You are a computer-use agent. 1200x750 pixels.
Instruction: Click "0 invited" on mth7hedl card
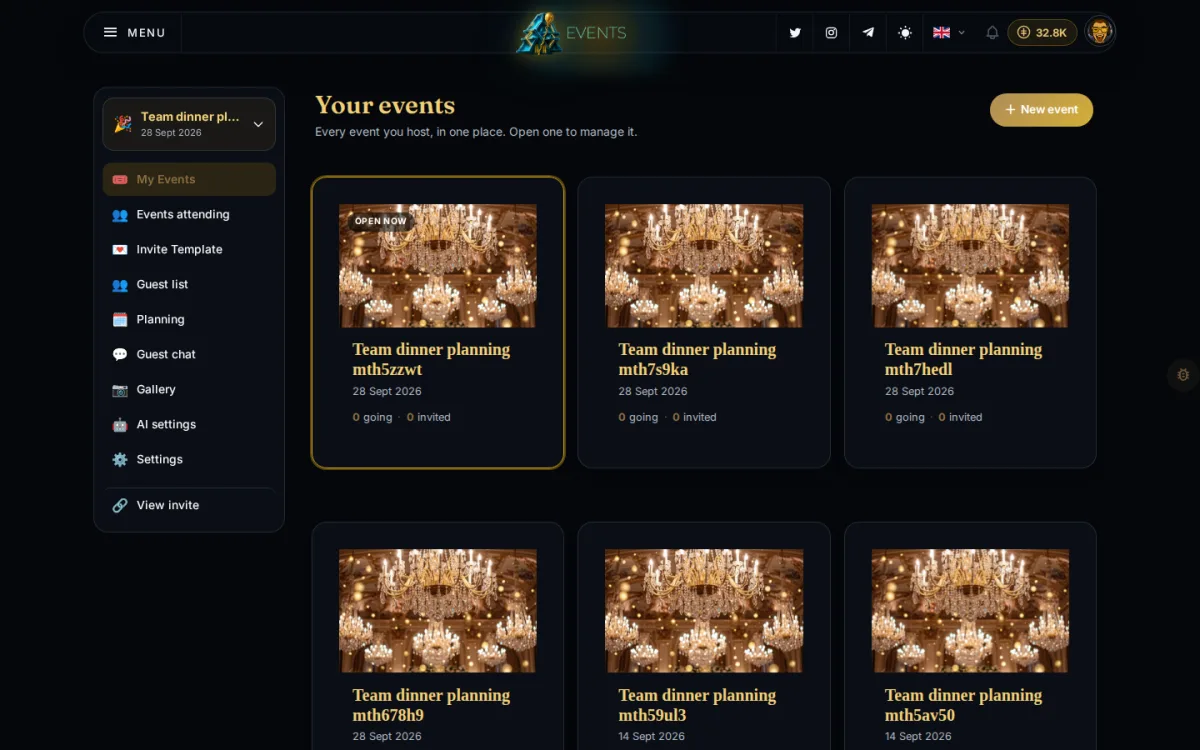pyautogui.click(x=960, y=417)
